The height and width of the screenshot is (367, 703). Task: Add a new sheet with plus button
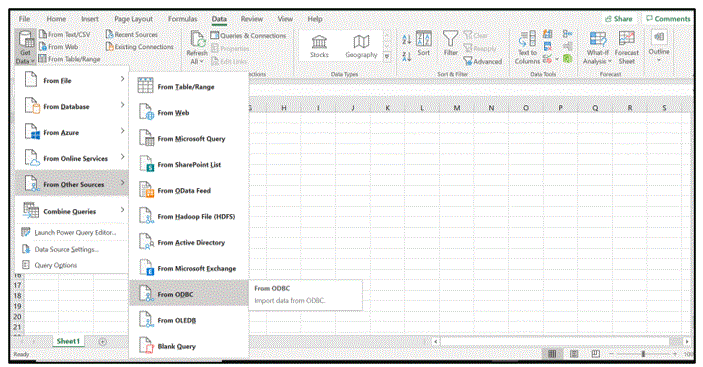[x=103, y=342]
